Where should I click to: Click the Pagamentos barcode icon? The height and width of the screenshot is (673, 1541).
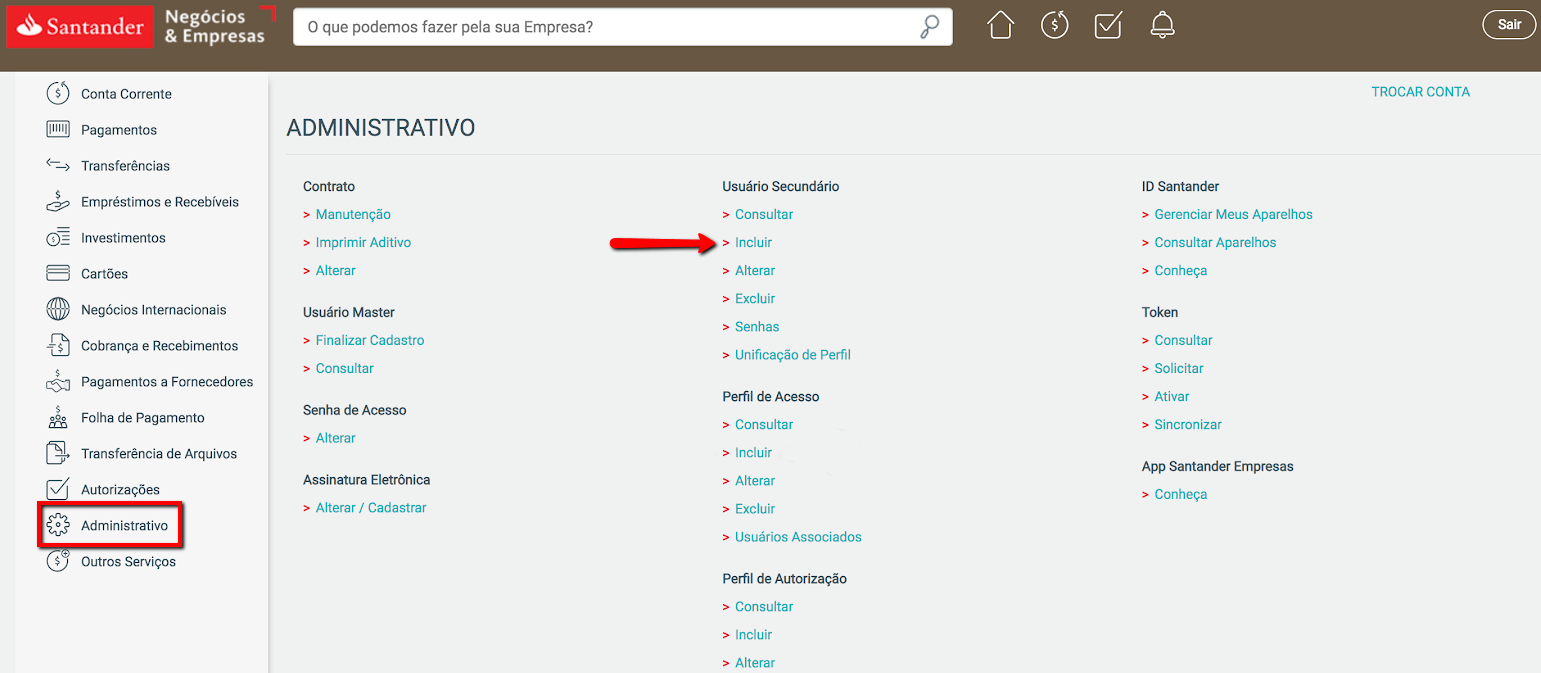58,129
